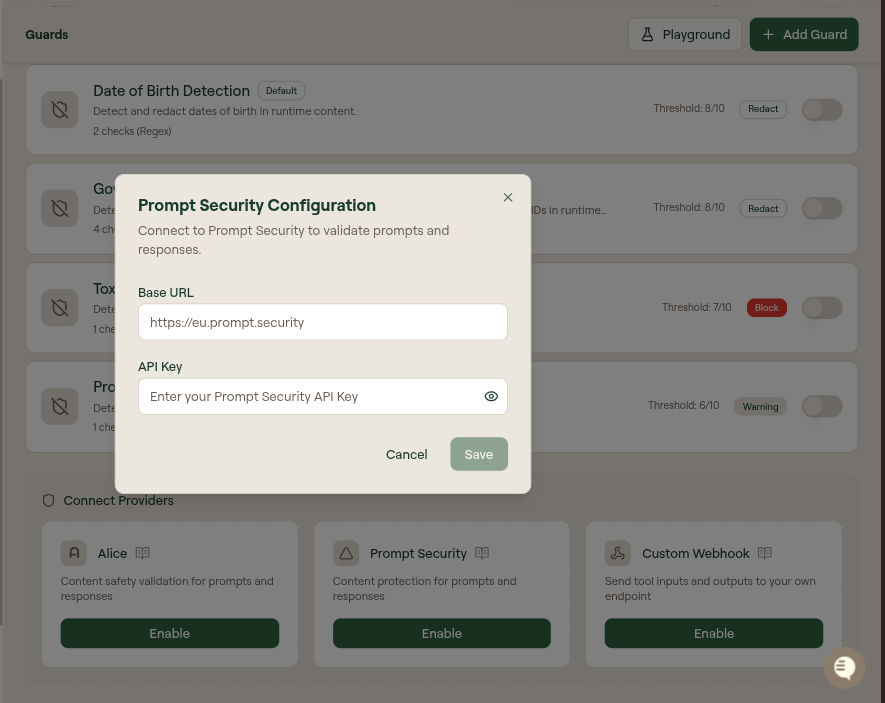Click the Default tag on Date of Birth Detection

coord(281,91)
